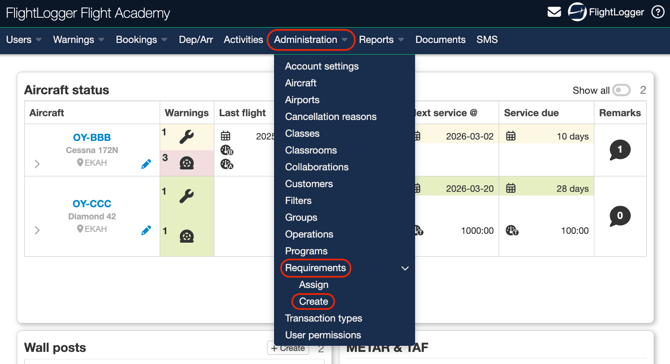Click the calendar icon in OY-BBB last flight
Image resolution: width=670 pixels, height=364 pixels.
tap(225, 136)
